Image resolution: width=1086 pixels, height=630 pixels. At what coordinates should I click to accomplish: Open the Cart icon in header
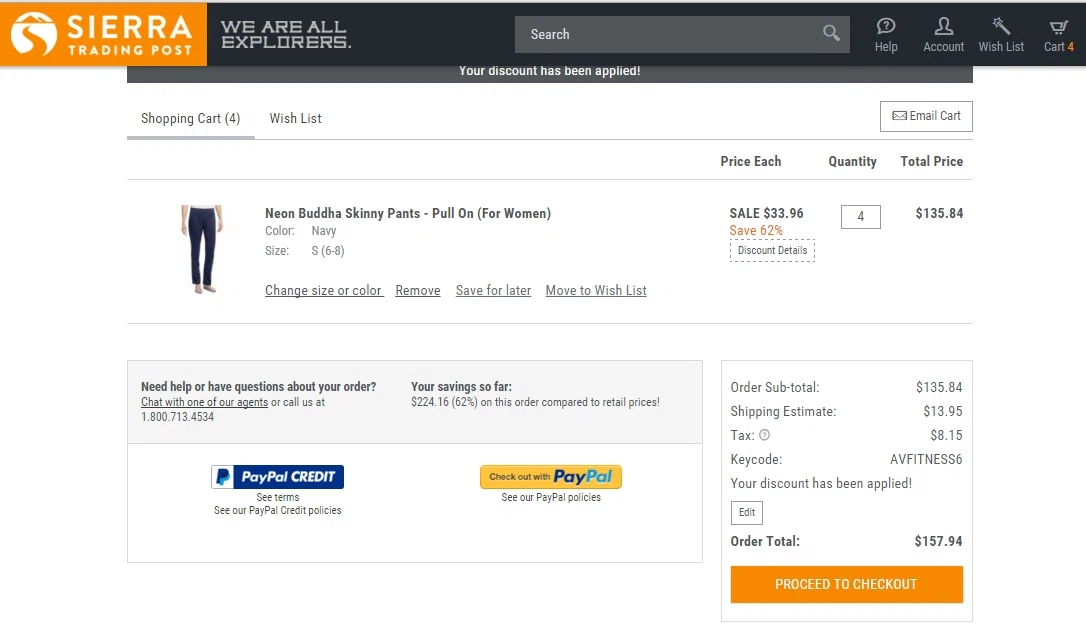coord(1058,35)
